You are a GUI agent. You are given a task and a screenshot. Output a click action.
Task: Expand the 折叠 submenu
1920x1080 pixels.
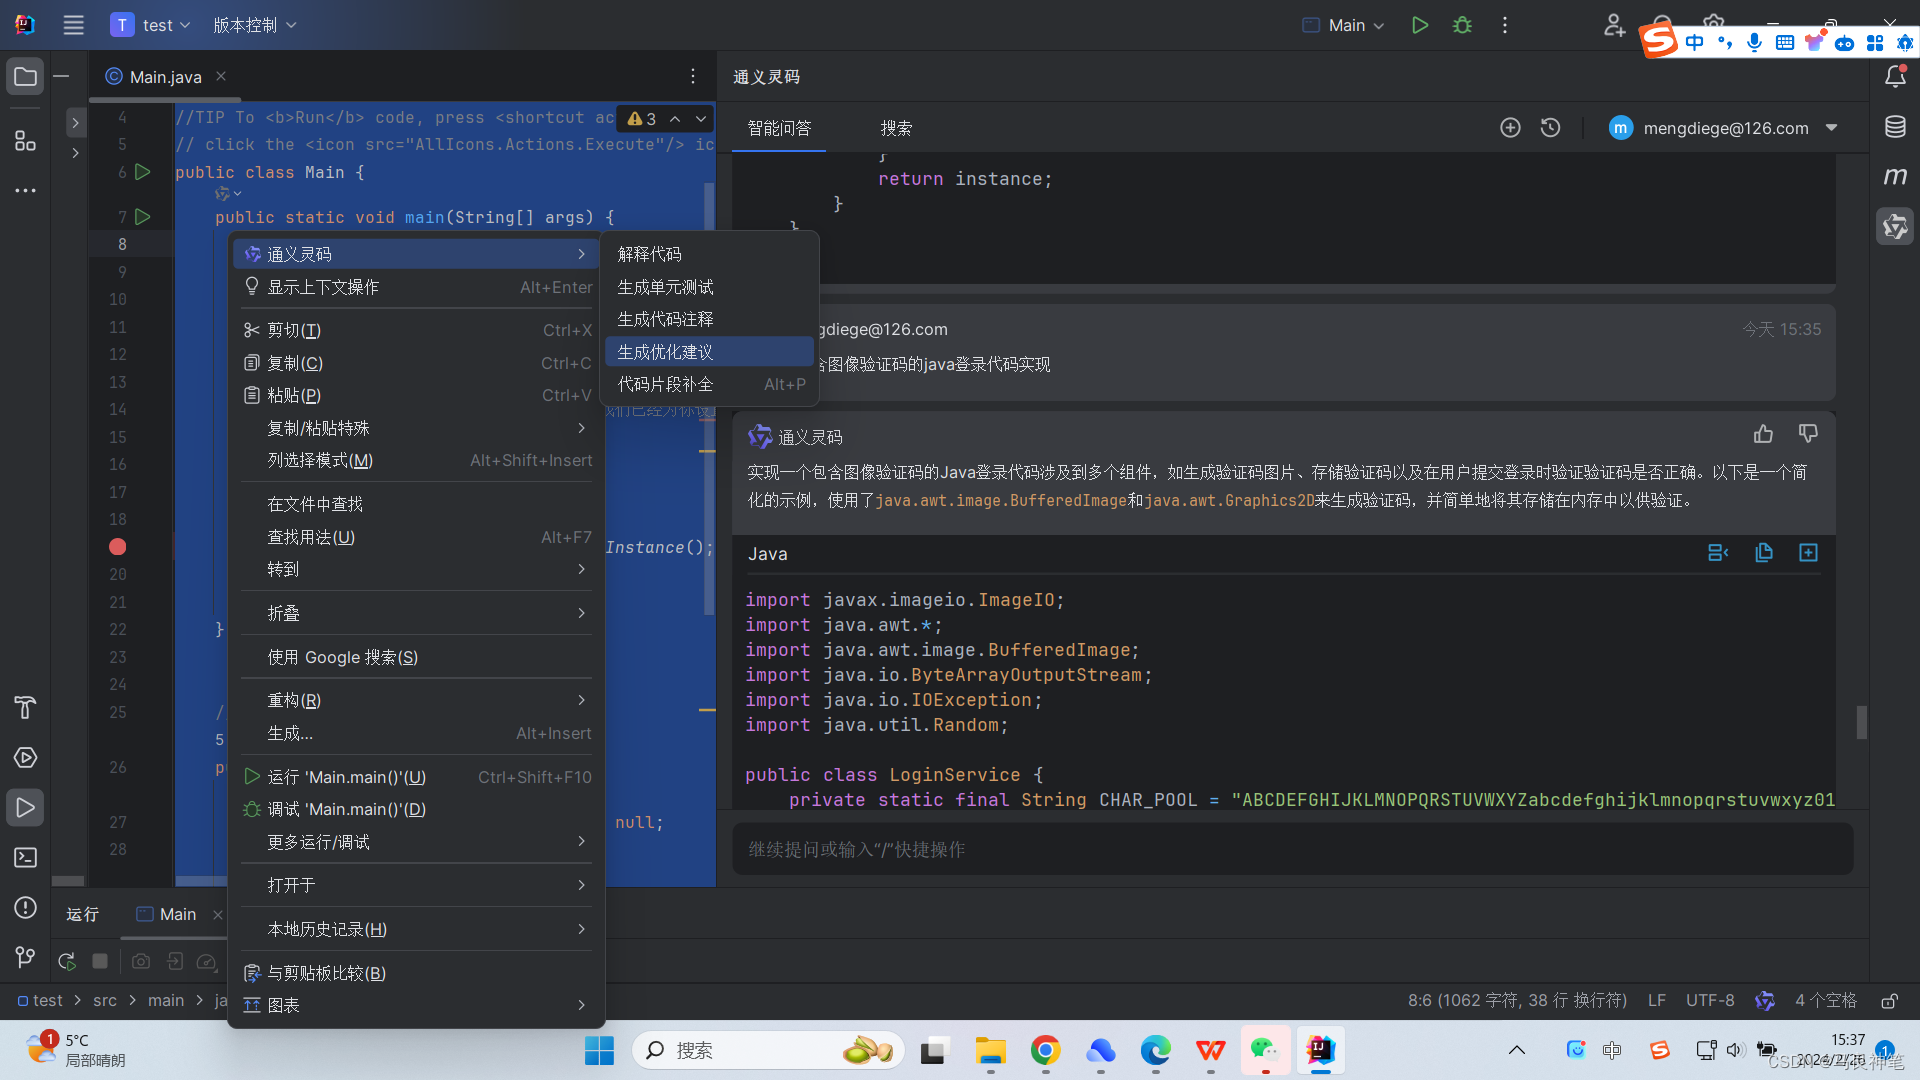pyautogui.click(x=417, y=613)
